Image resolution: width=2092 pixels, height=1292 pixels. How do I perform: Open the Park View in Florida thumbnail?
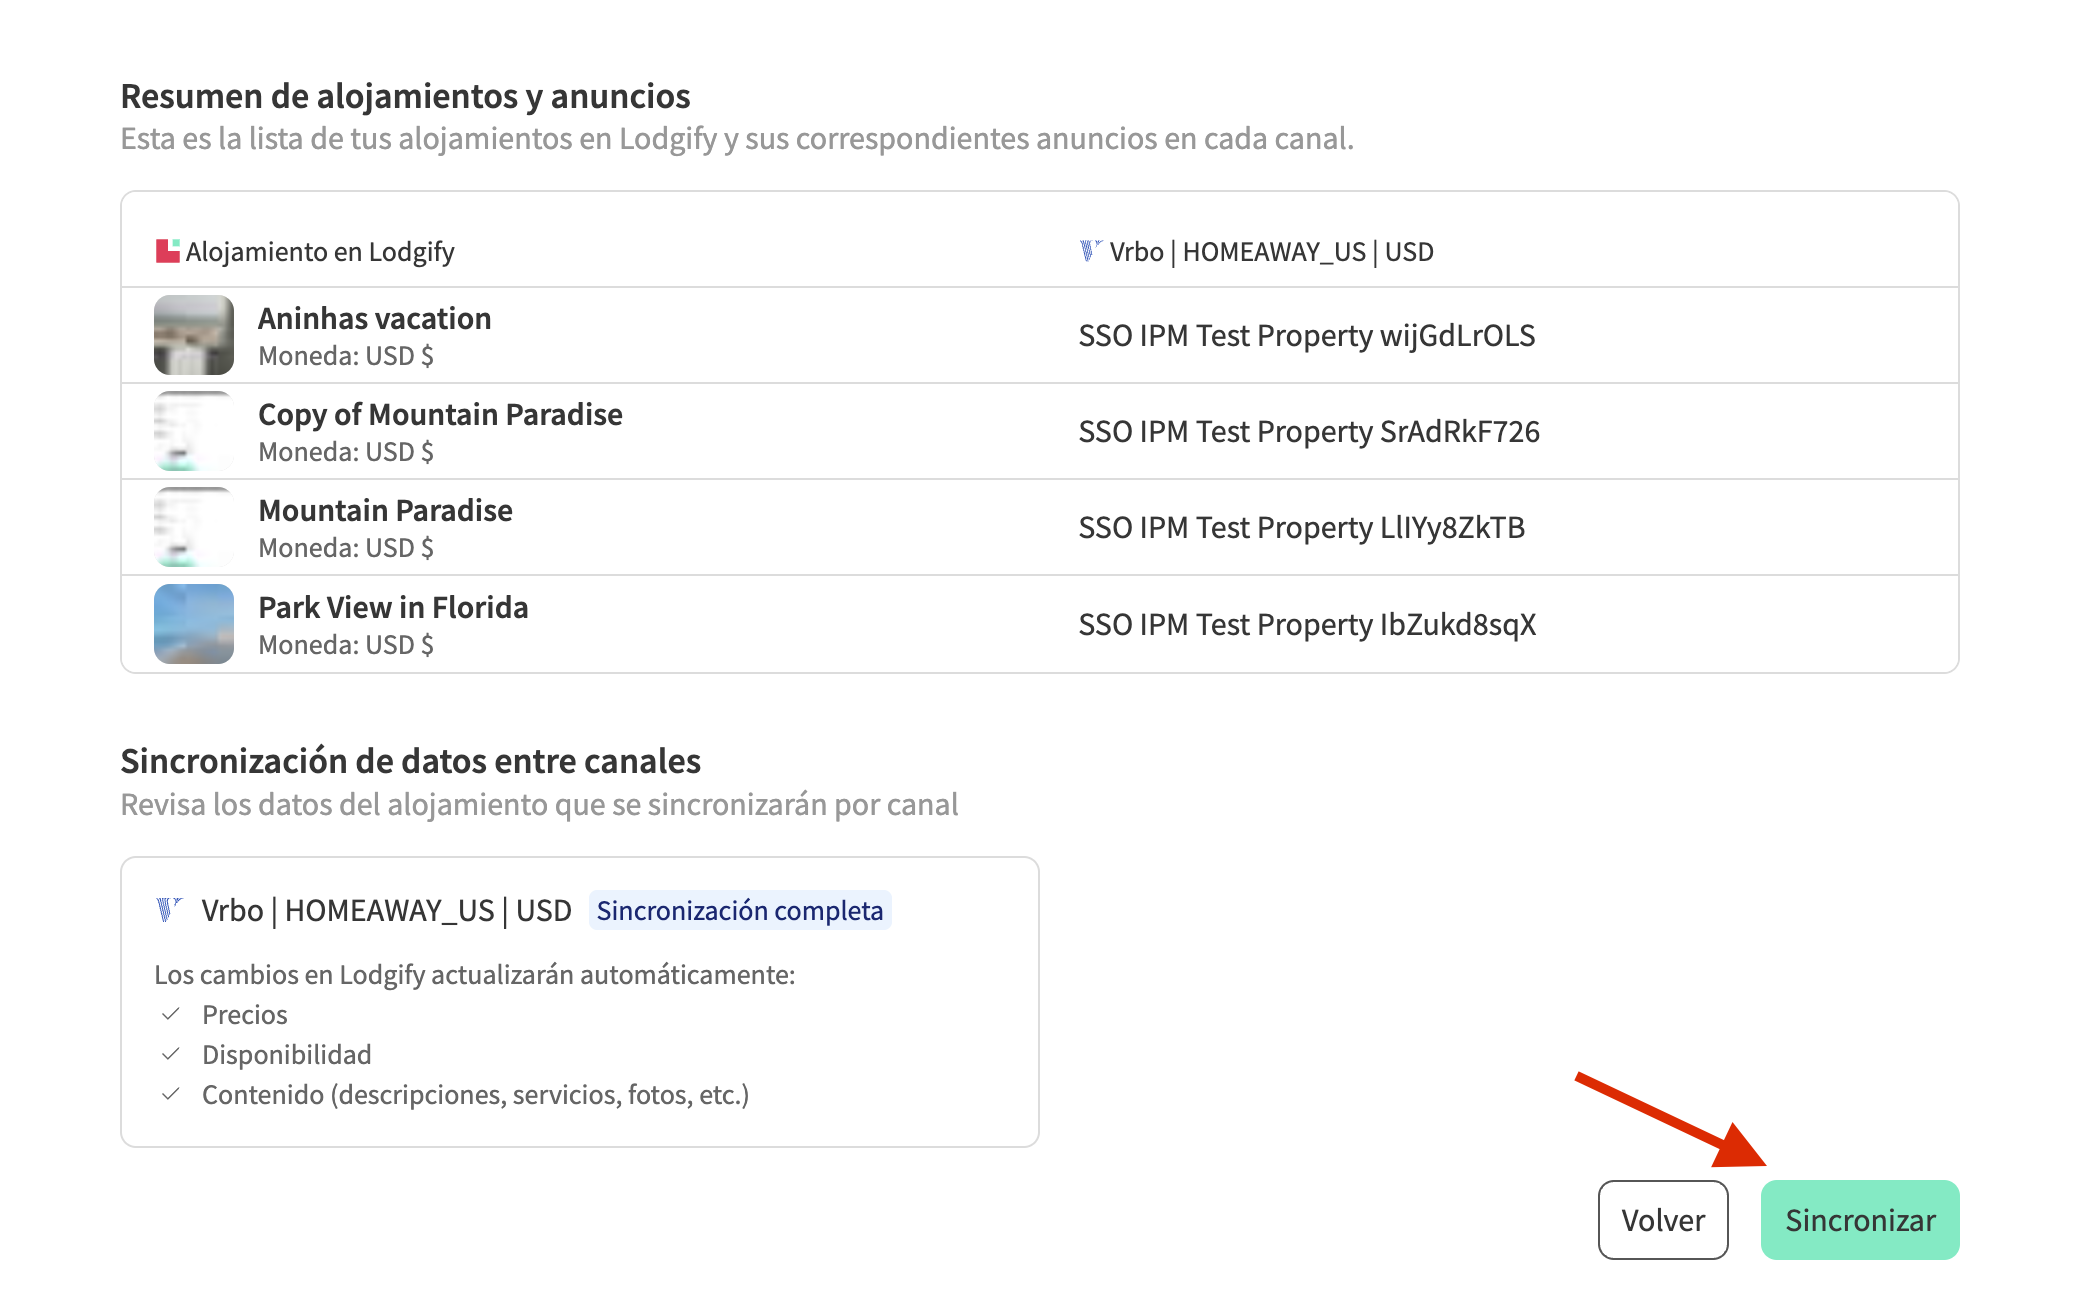(194, 624)
